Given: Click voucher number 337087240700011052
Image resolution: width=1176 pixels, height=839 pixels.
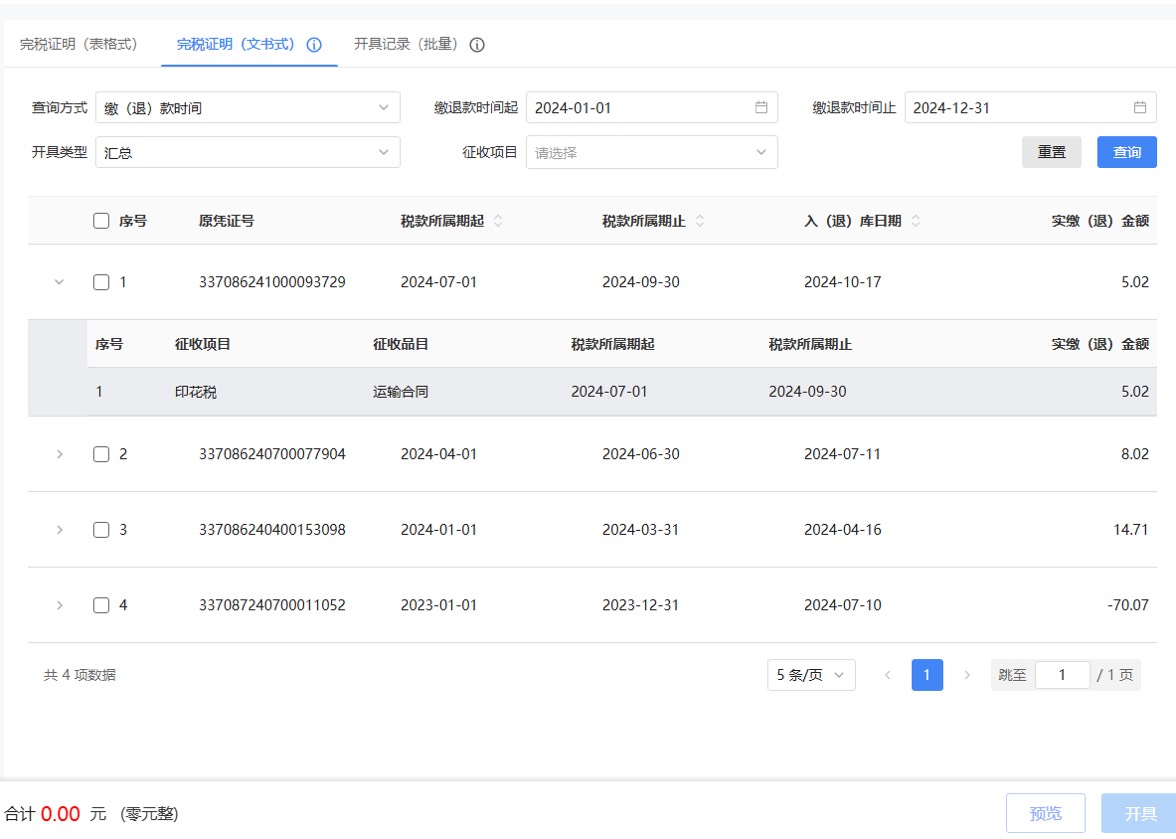Looking at the screenshot, I should 272,605.
